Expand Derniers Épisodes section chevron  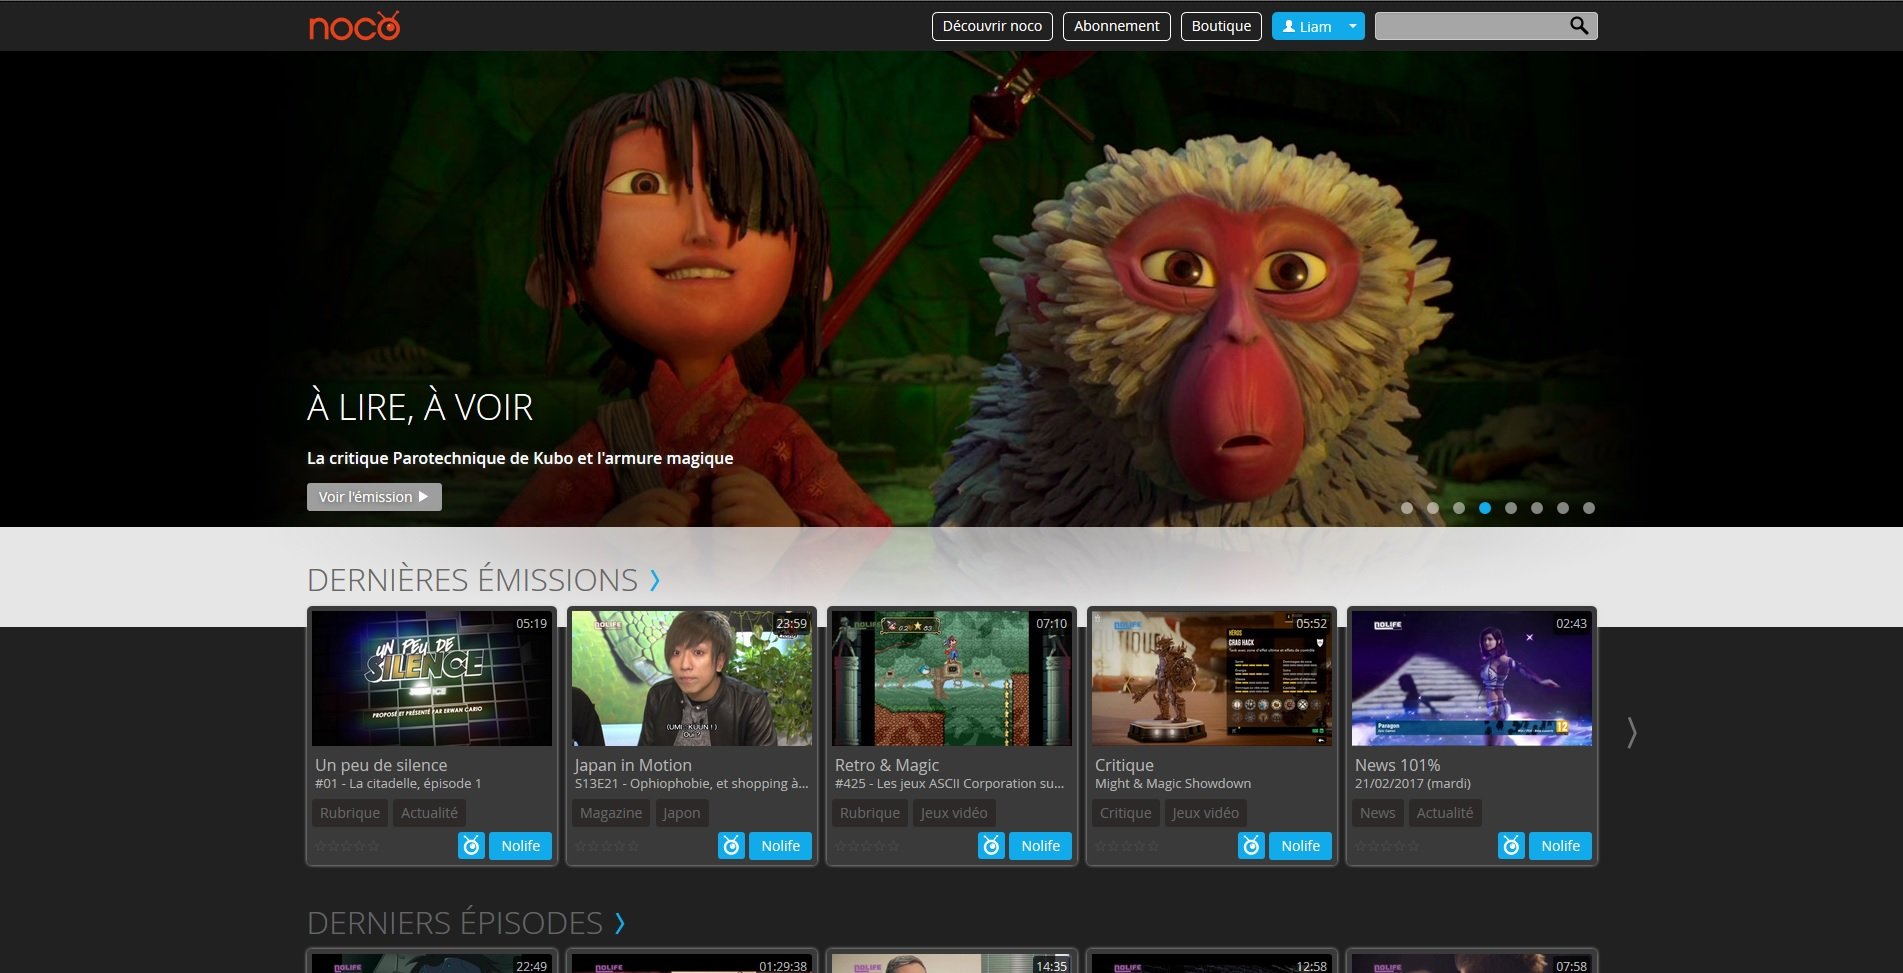[x=620, y=923]
